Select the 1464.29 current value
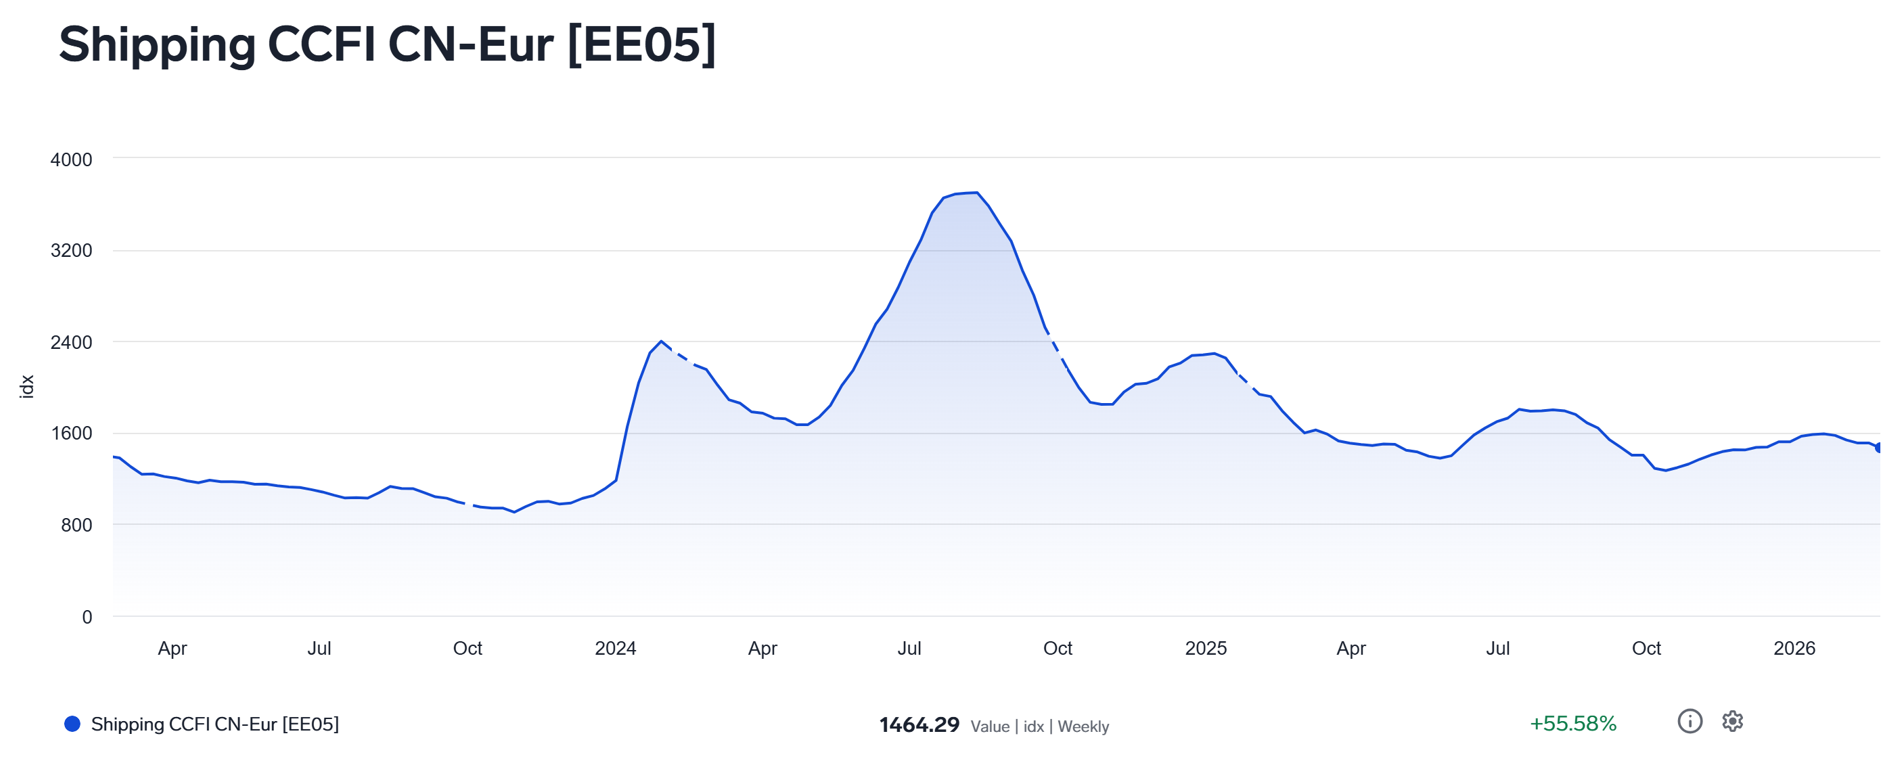The image size is (1893, 769). point(918,725)
